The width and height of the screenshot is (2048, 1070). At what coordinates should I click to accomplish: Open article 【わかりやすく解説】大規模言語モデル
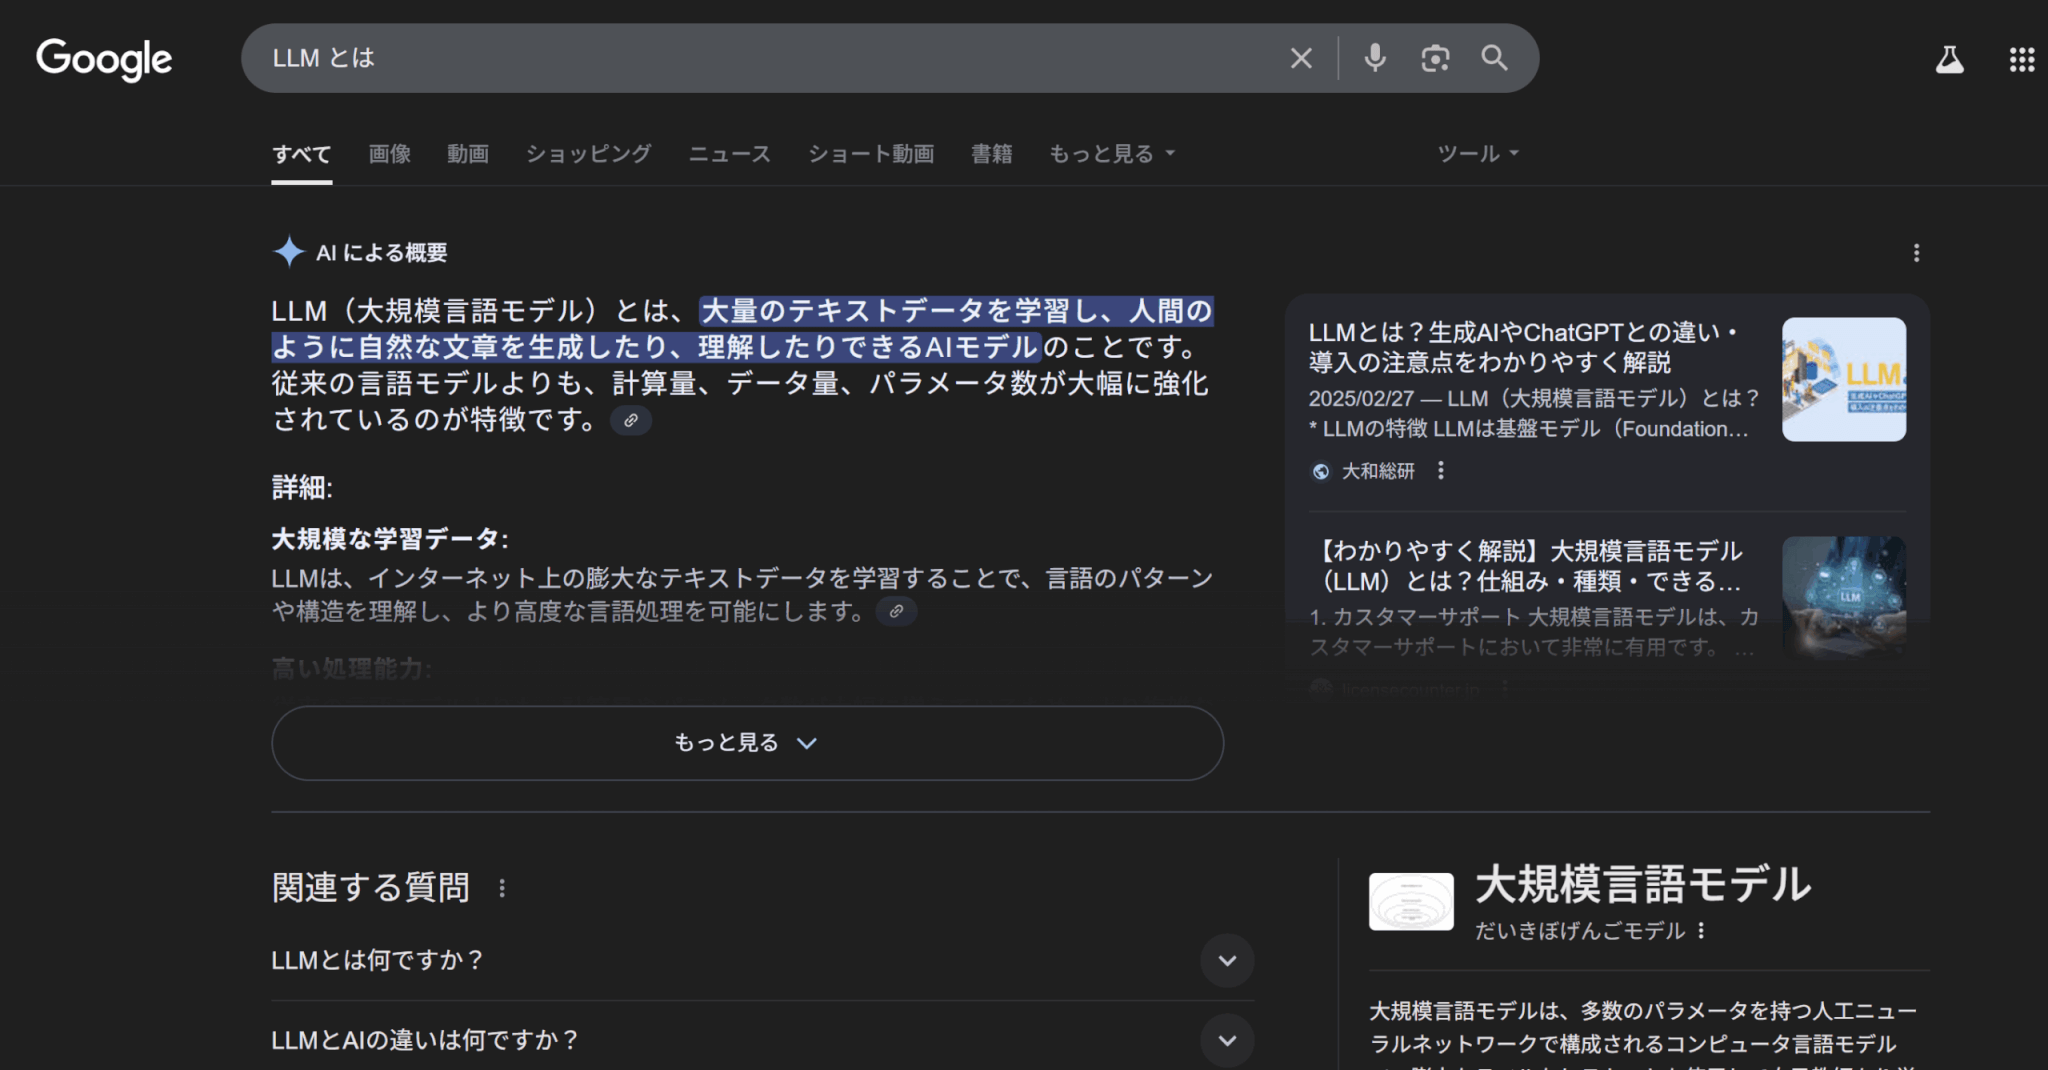pyautogui.click(x=1527, y=566)
